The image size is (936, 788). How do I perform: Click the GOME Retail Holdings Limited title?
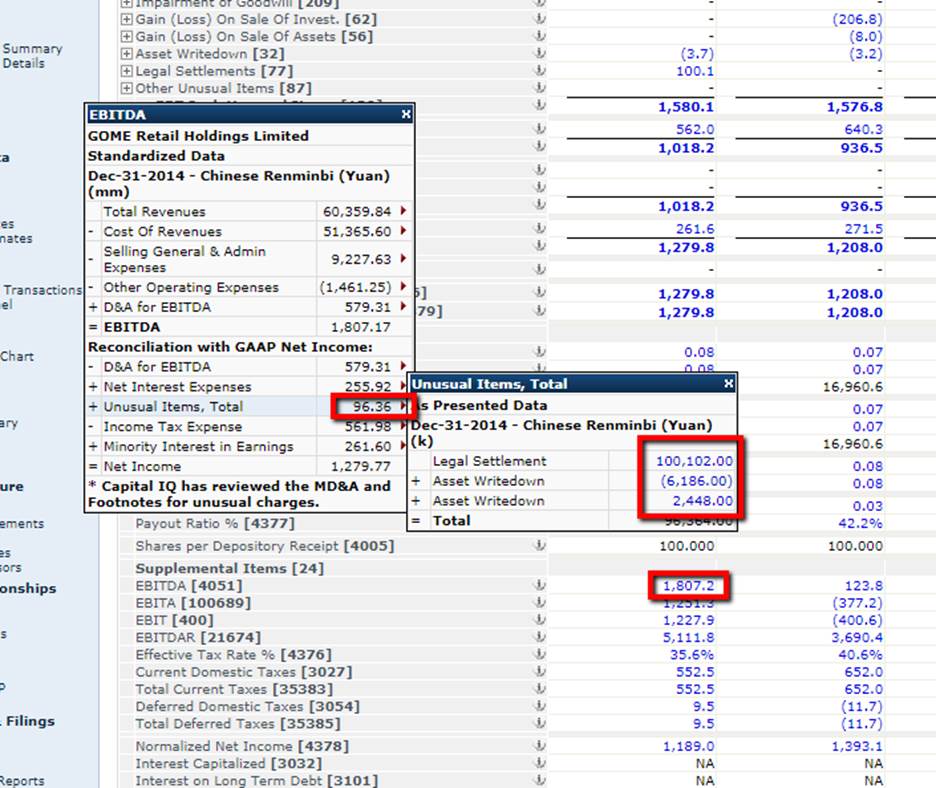tap(198, 136)
